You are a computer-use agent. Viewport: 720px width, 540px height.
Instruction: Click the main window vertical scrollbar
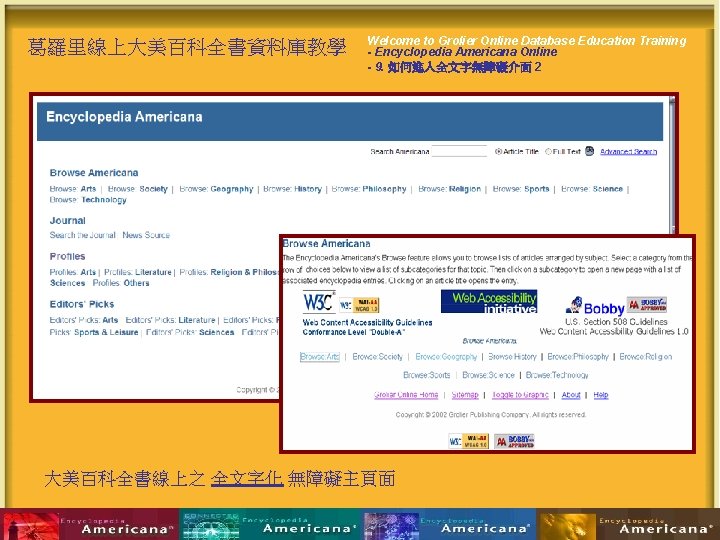click(673, 165)
